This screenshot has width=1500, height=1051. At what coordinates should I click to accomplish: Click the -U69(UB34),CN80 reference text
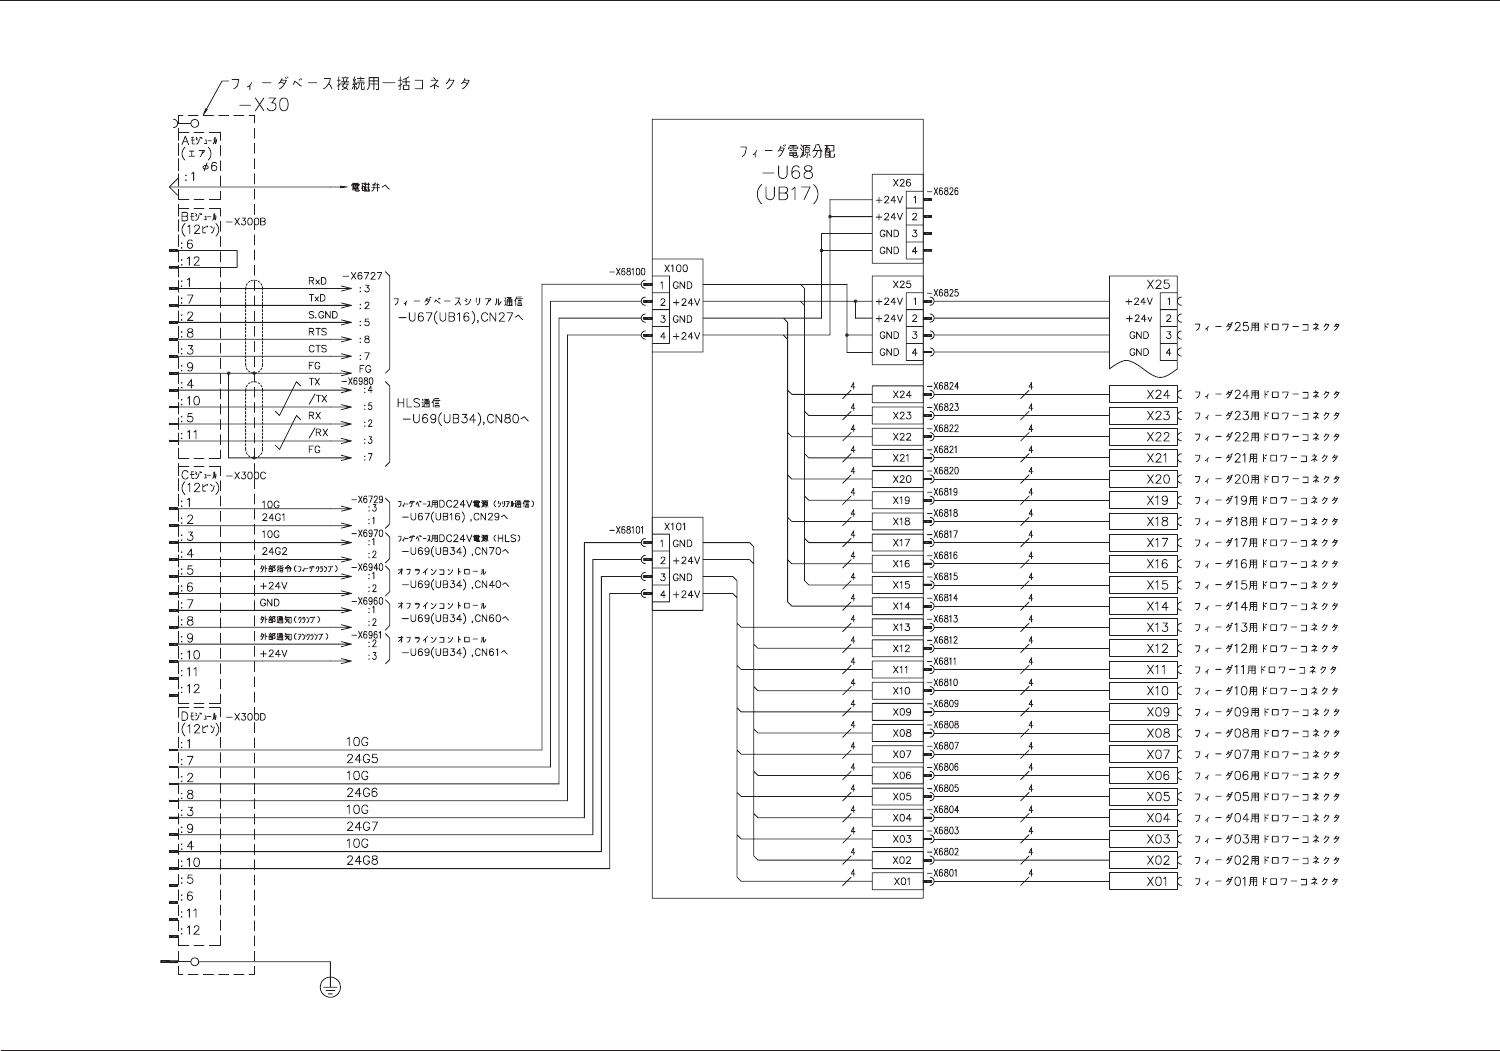coord(465,419)
